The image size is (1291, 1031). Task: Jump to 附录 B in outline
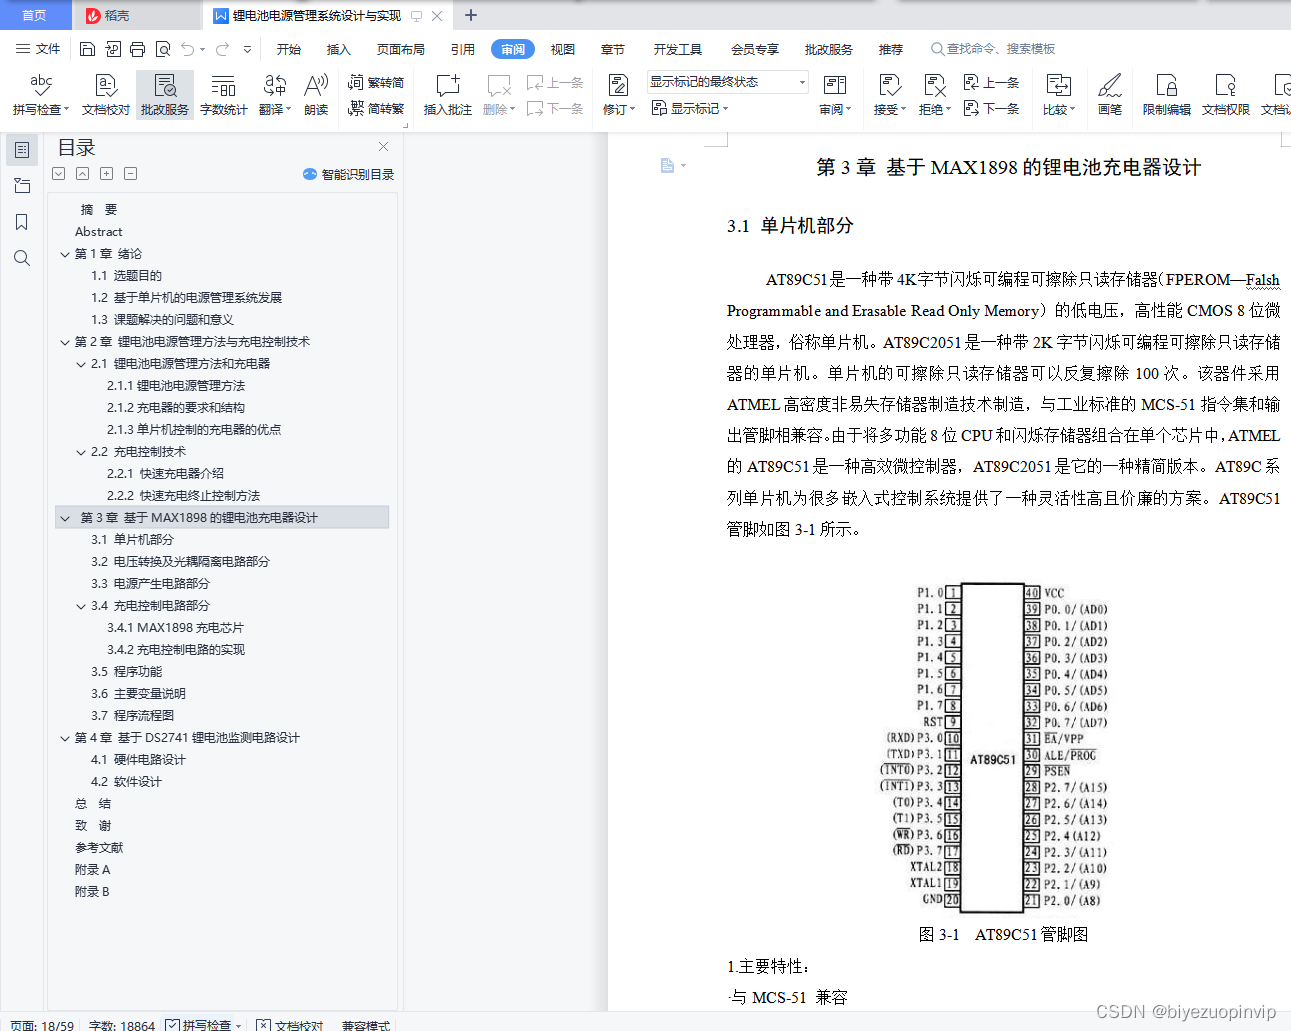point(92,892)
